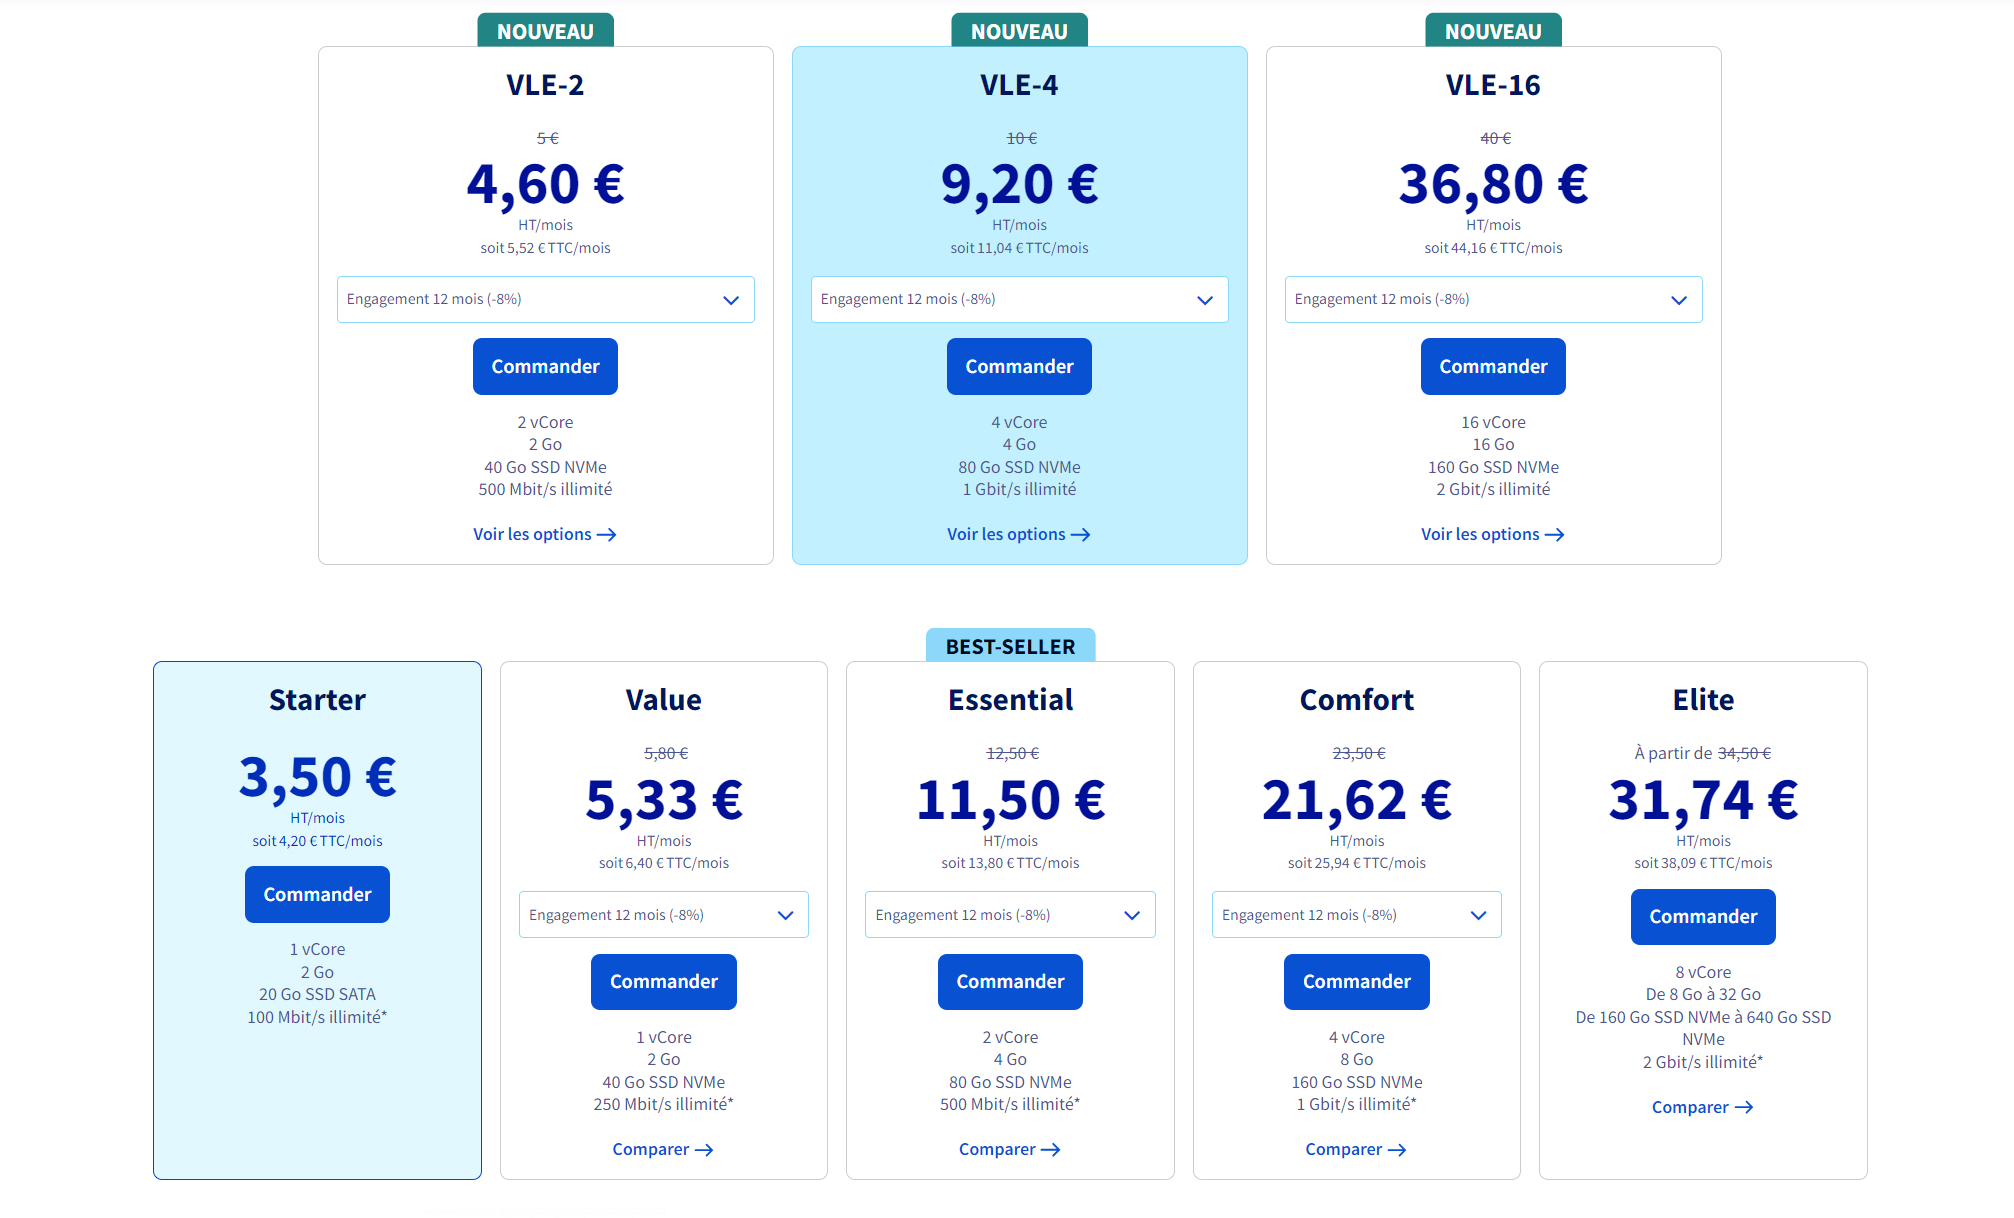2014x1218 pixels.
Task: Click Comparer link under Value
Action: pos(663,1149)
